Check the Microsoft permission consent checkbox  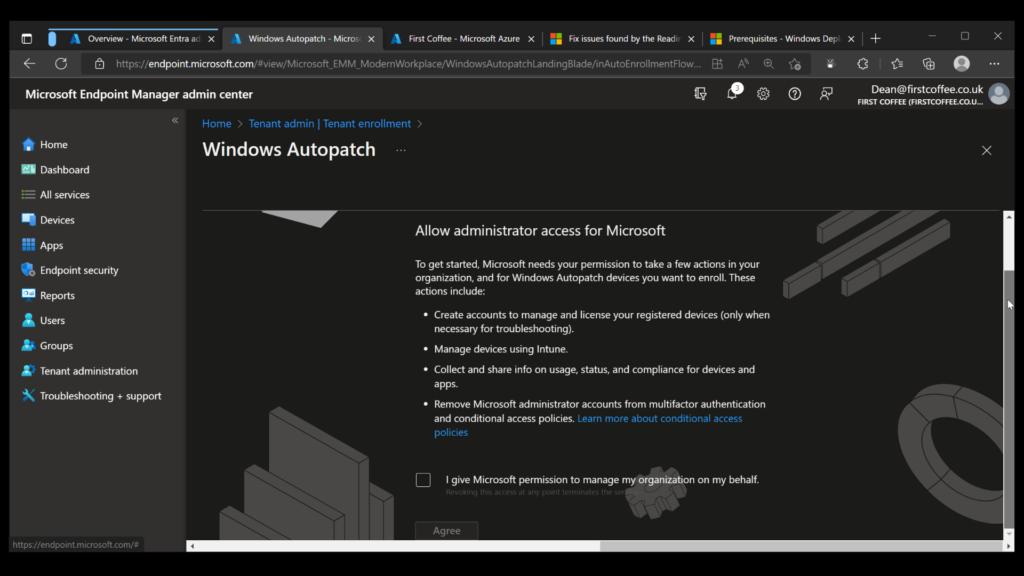tap(423, 479)
